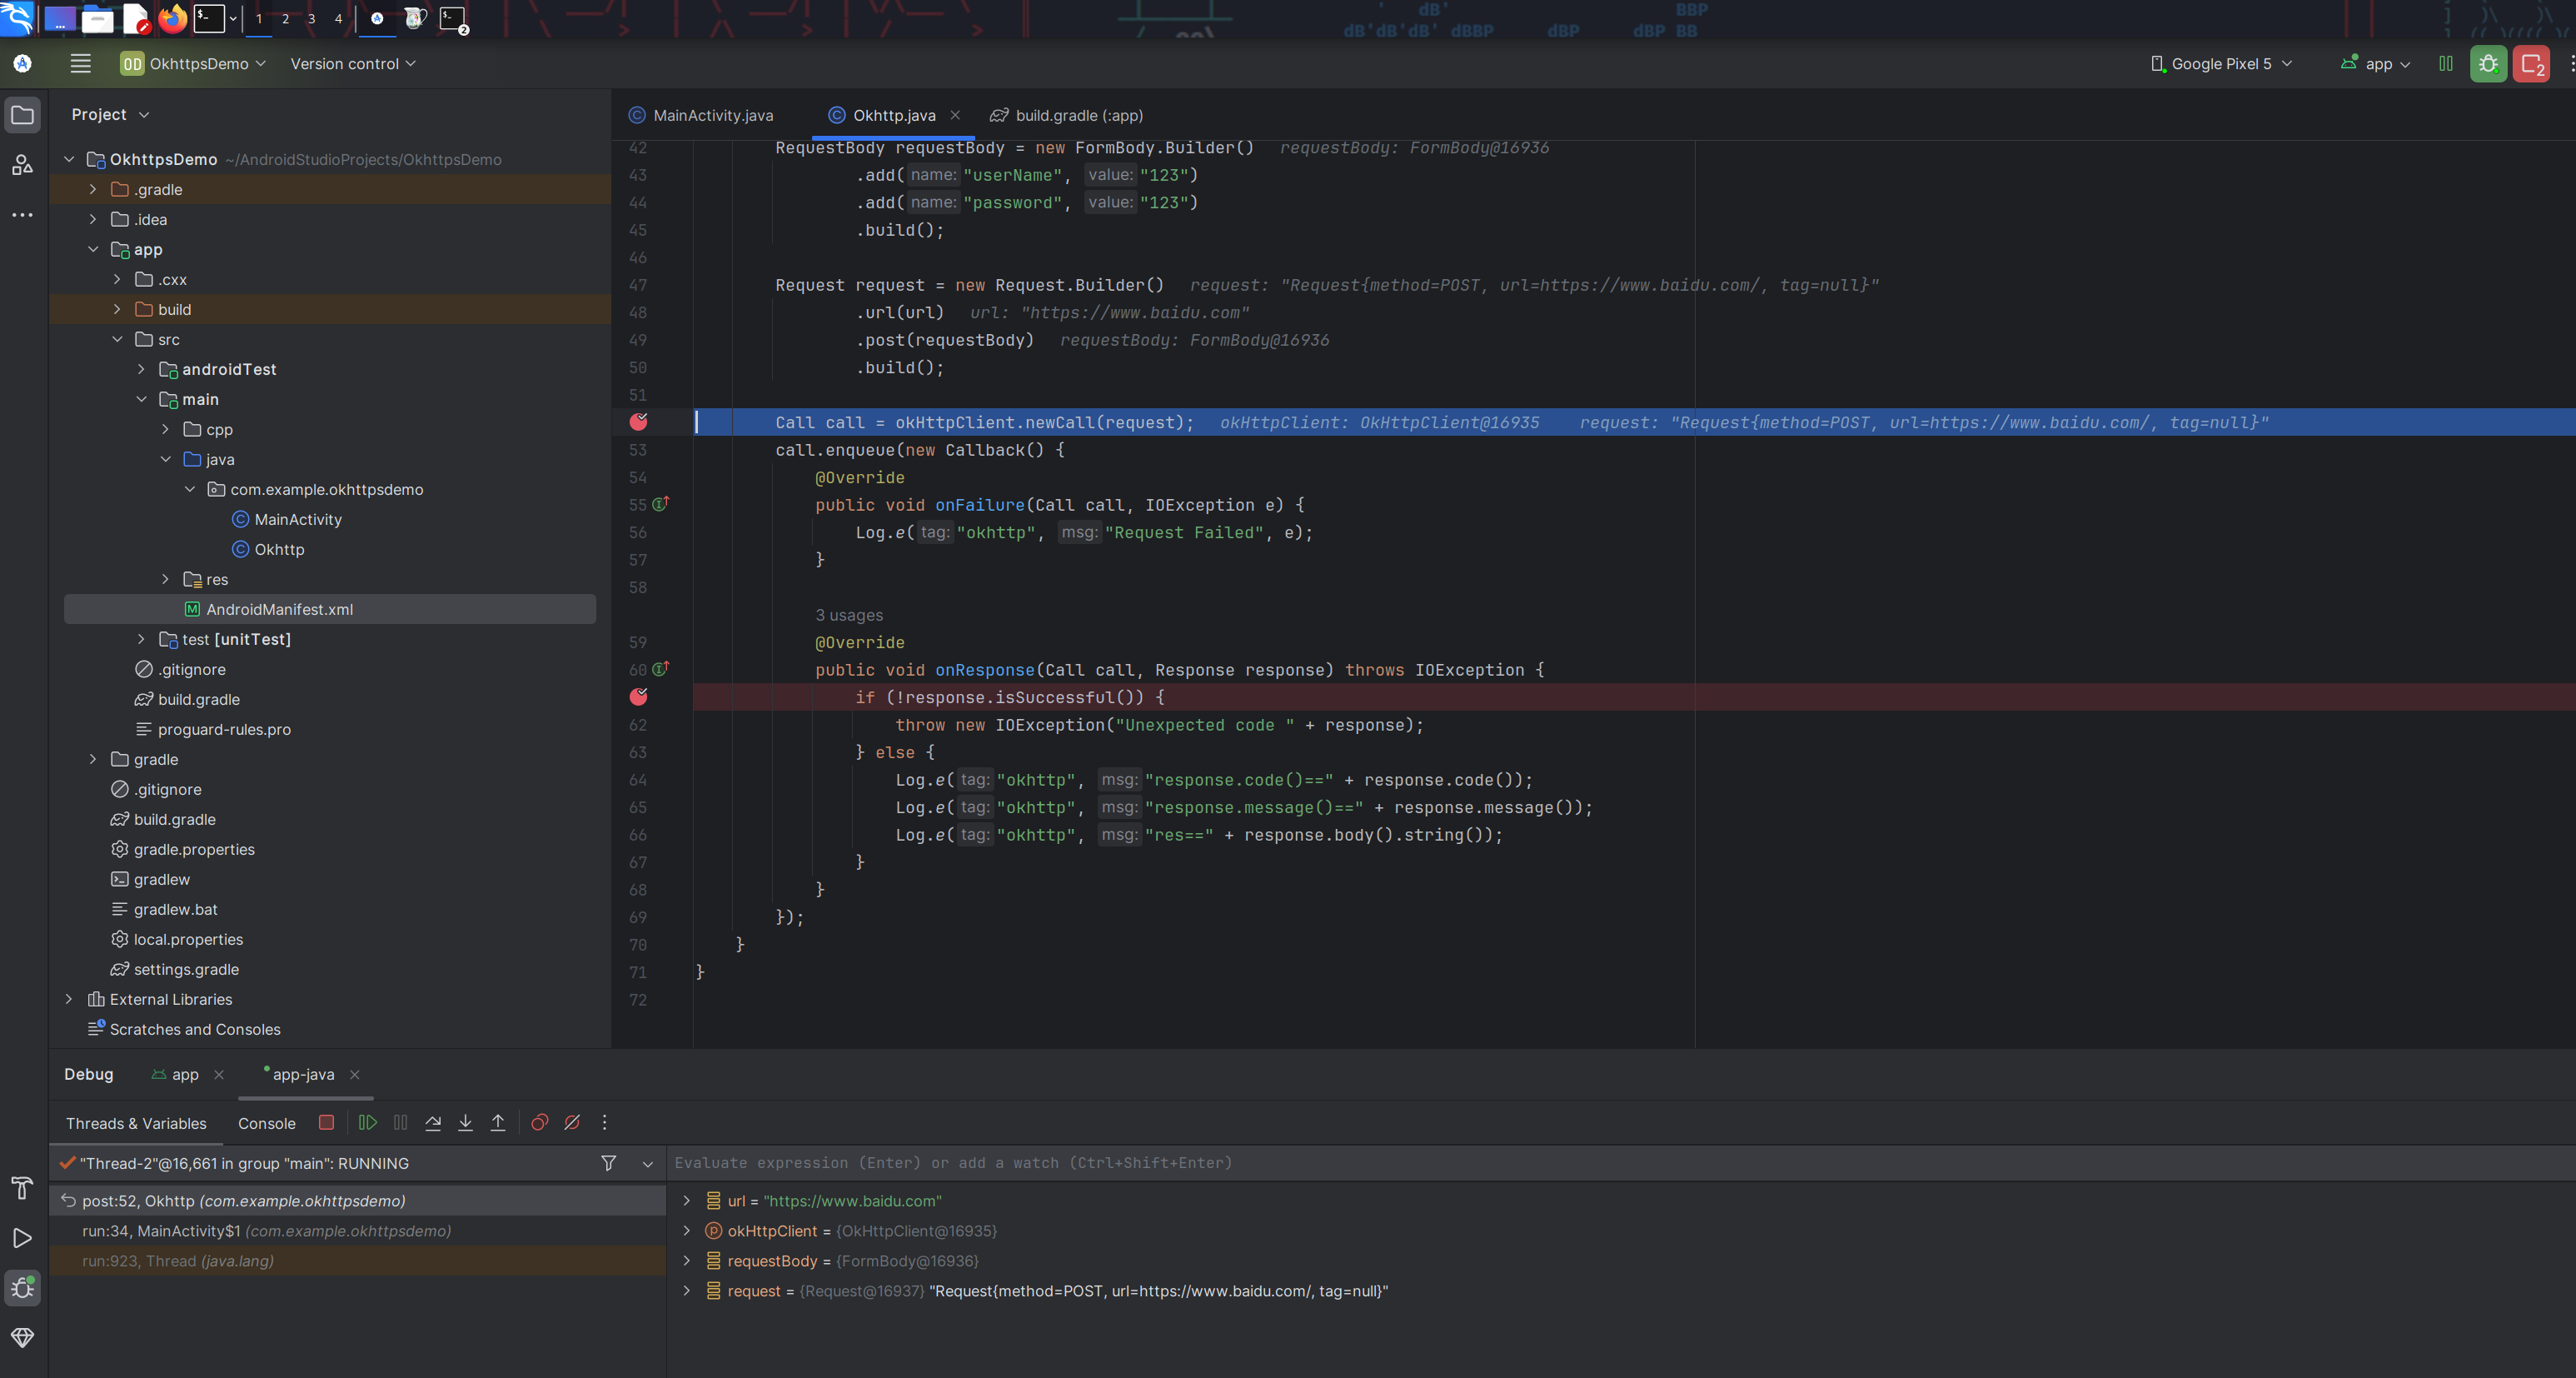Viewport: 2576px width, 1378px height.
Task: Toggle breakpoint on line 52
Action: pos(638,422)
